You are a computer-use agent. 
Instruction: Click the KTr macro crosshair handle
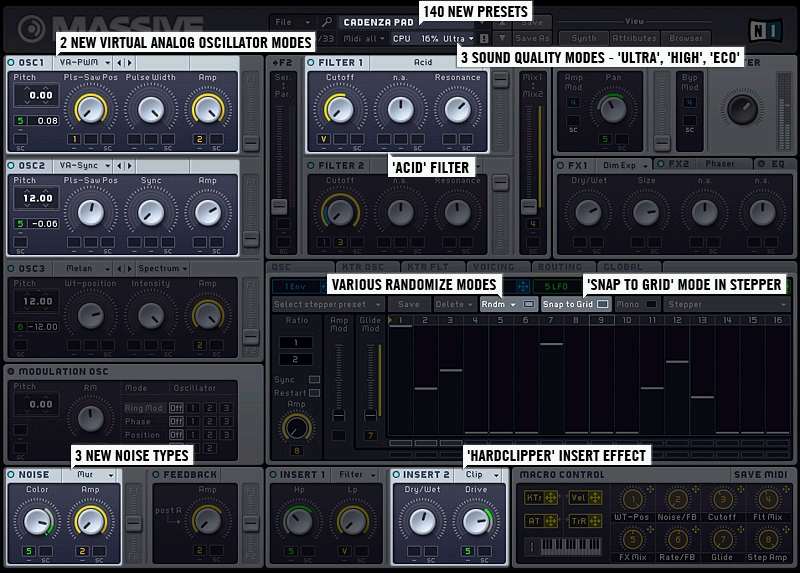(x=551, y=497)
